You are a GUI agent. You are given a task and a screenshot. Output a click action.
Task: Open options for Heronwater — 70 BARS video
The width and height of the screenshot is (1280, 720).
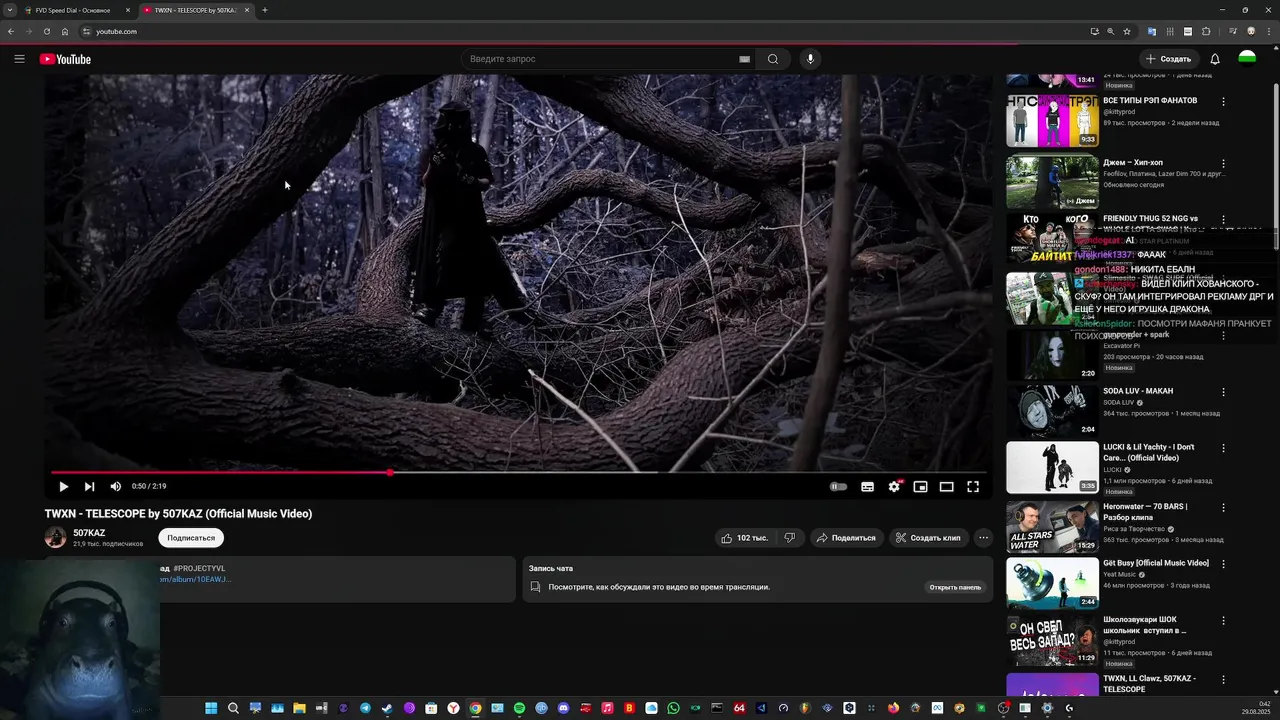(1223, 507)
